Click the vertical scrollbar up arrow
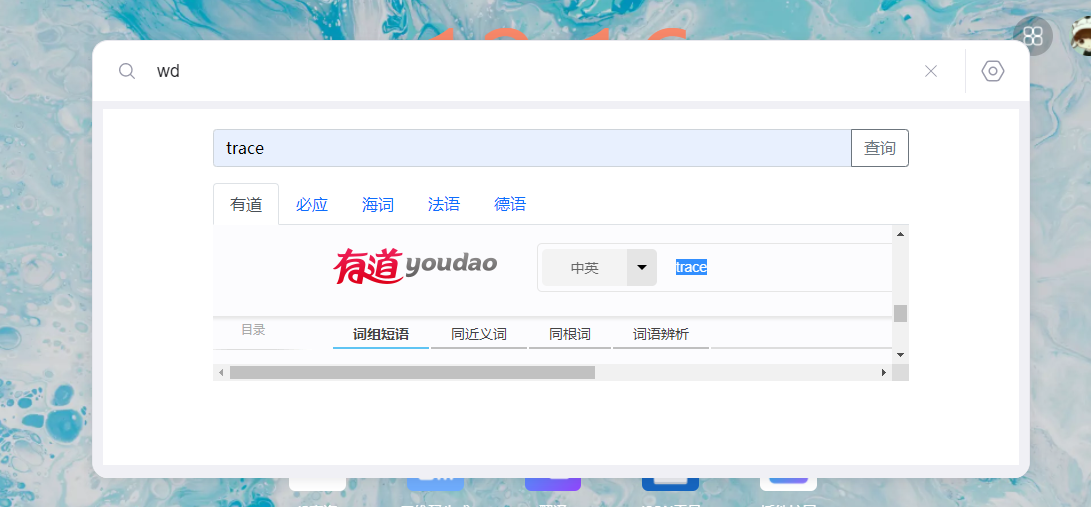This screenshot has width=1091, height=507. coord(900,234)
